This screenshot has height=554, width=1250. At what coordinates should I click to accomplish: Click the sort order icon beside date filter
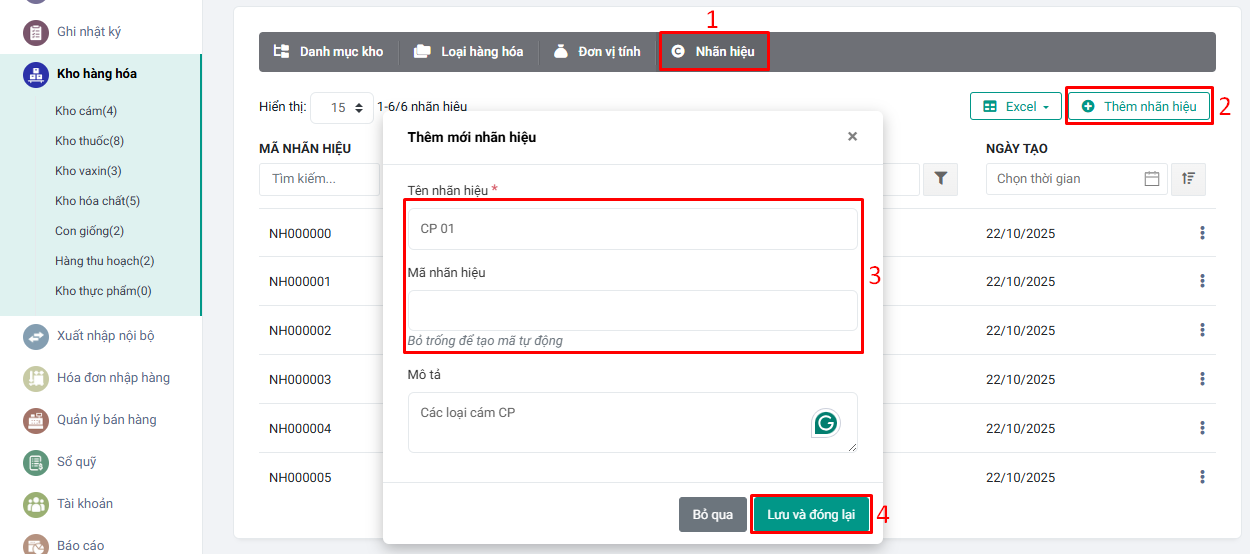click(1188, 179)
